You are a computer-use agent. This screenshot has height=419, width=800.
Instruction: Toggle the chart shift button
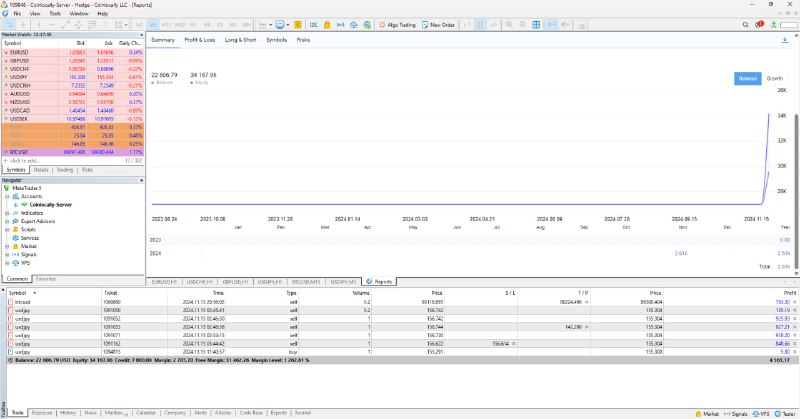[x=565, y=24]
